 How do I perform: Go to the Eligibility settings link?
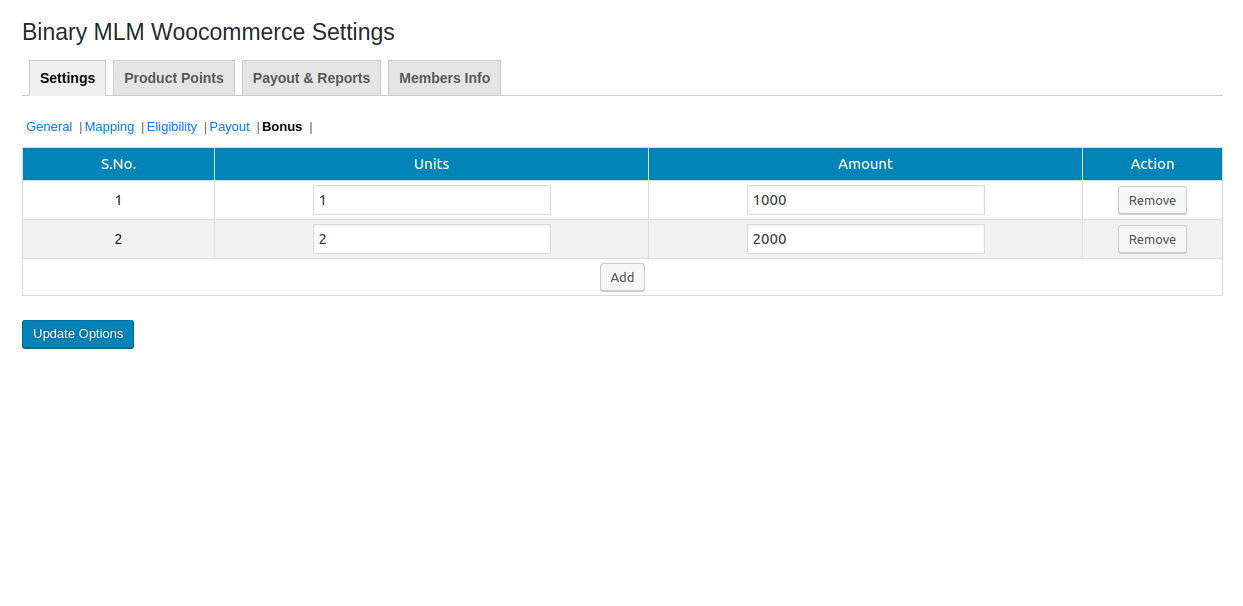(x=172, y=127)
